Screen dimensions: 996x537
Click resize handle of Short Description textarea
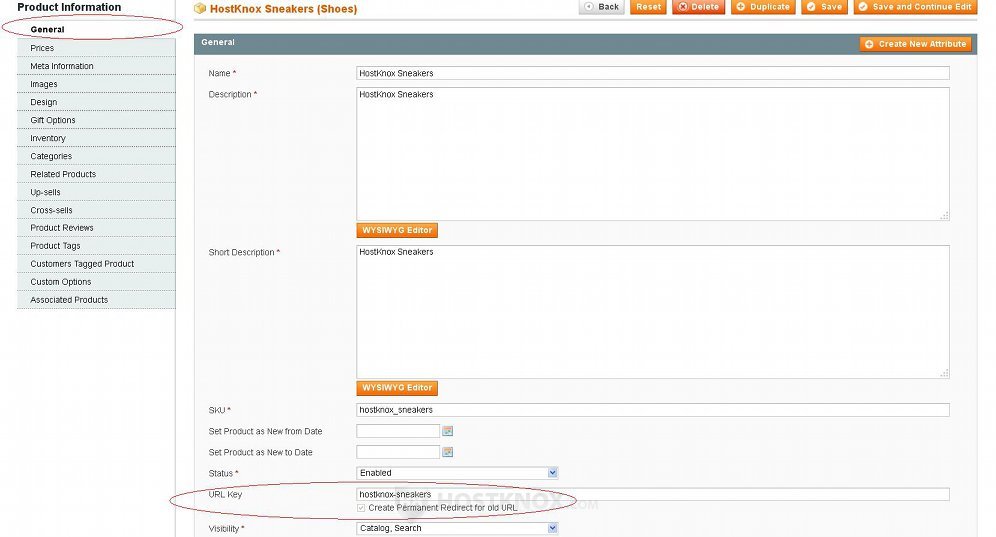[945, 374]
